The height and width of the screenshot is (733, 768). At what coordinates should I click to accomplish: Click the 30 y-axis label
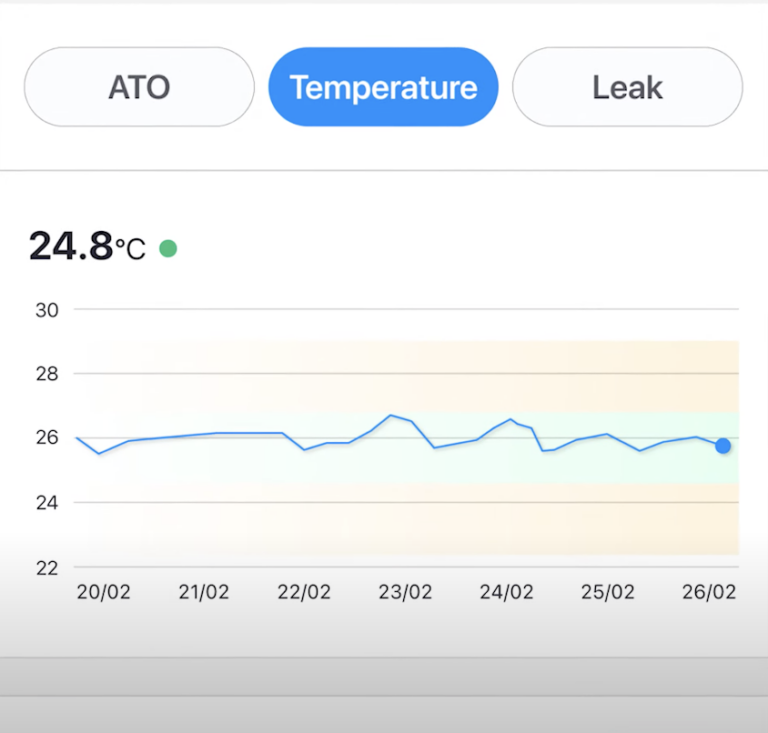(x=47, y=310)
